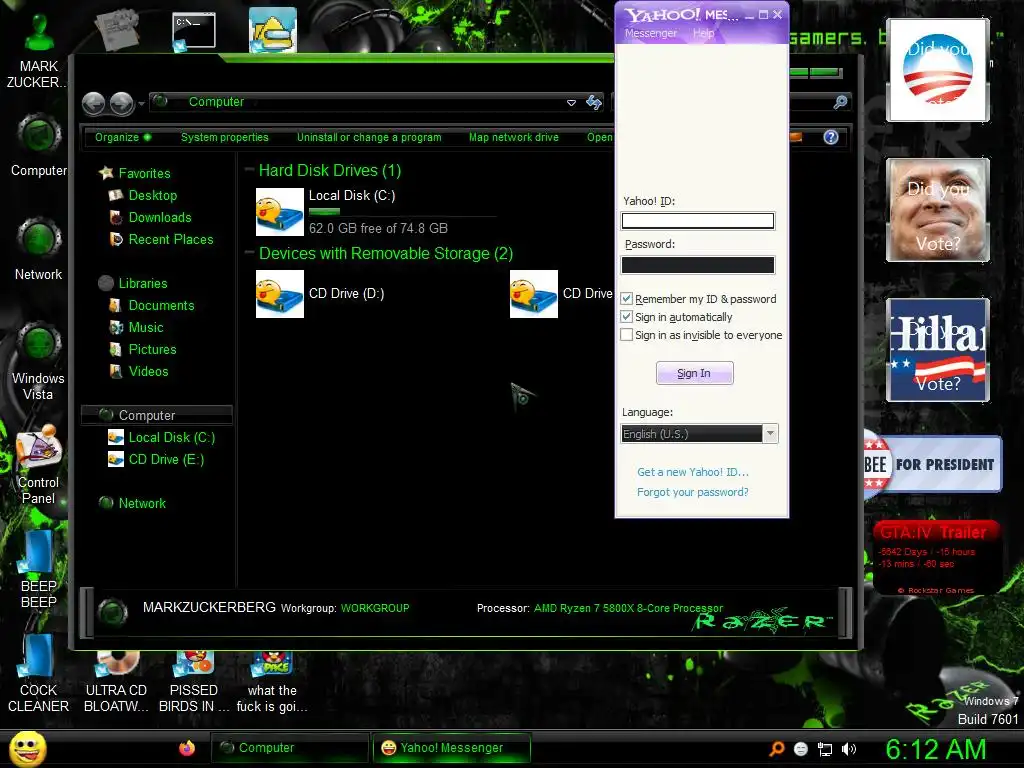Launch Firefox from the taskbar
Screen dimensions: 1024x768
pos(187,748)
